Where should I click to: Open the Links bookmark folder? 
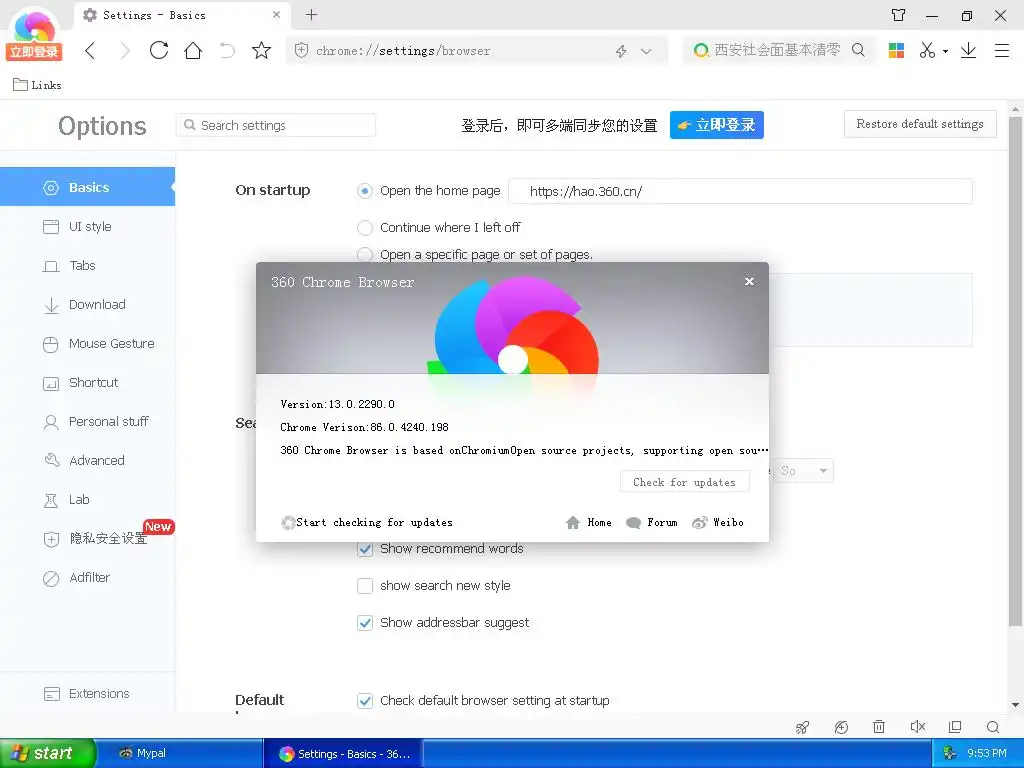(x=37, y=85)
